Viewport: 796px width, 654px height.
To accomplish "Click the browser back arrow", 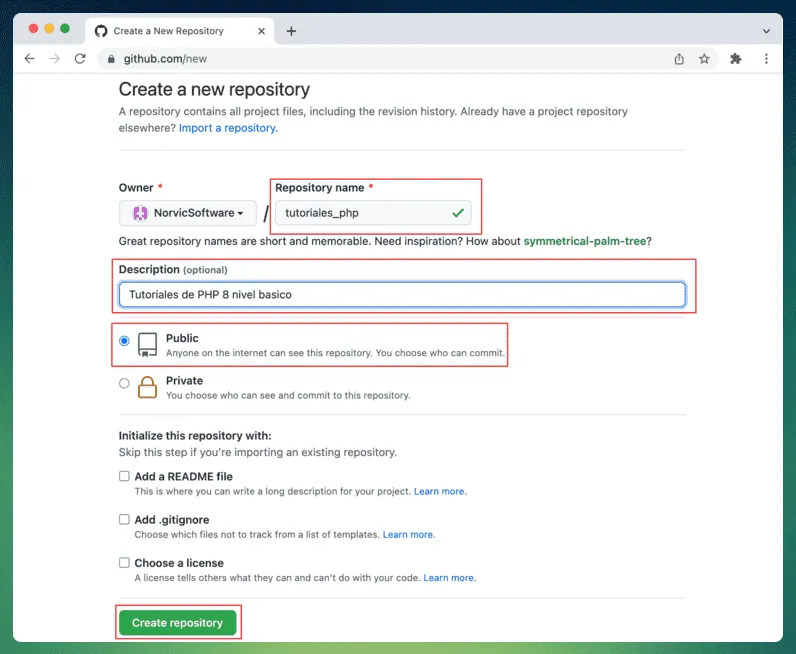I will click(x=29, y=59).
